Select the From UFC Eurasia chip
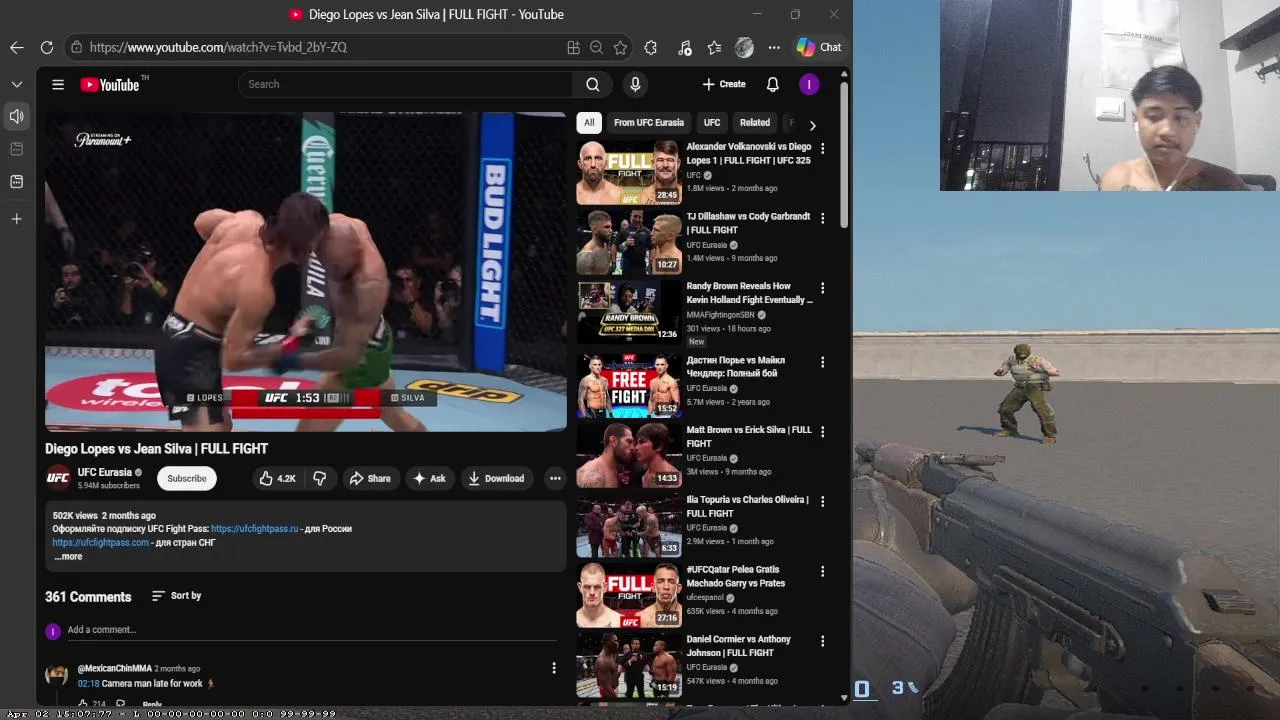Screen dimensions: 1280x720 (x=649, y=123)
